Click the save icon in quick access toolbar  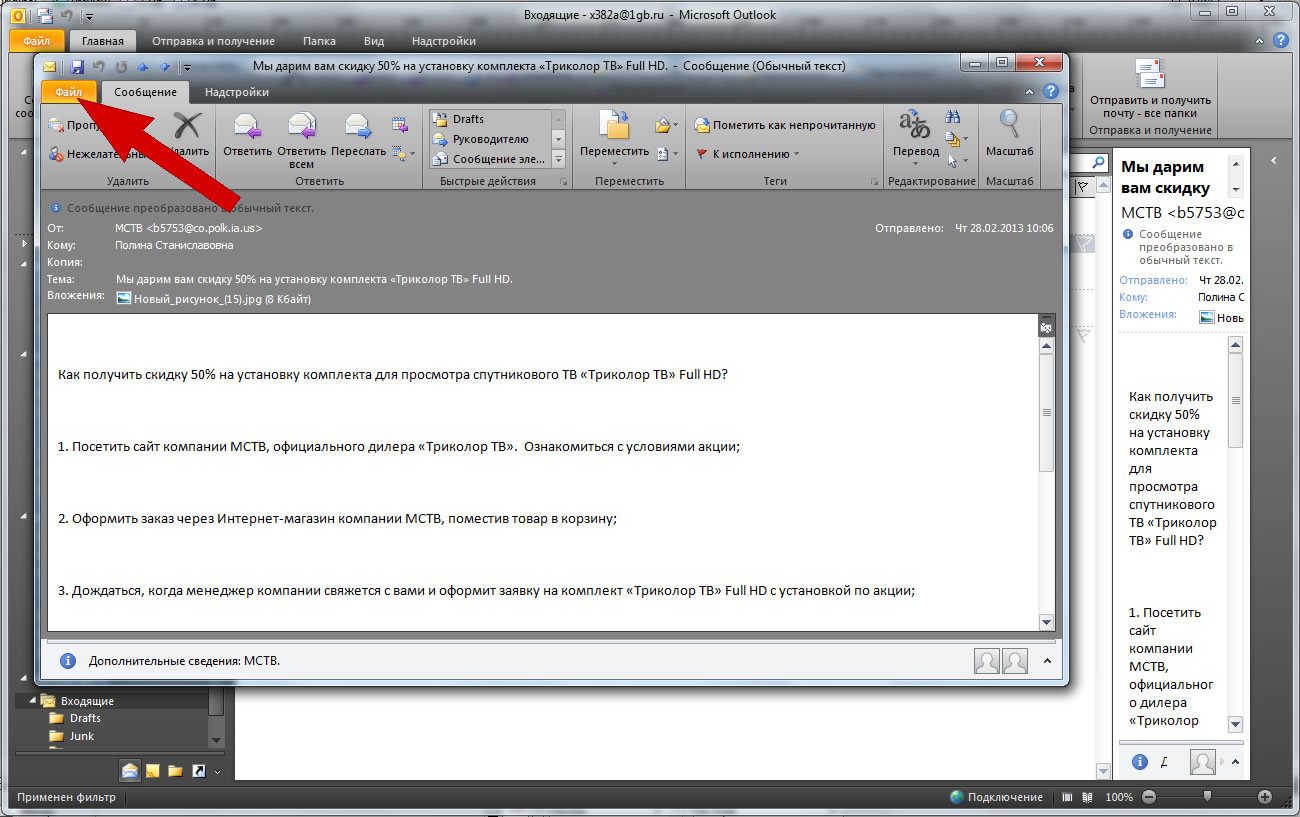point(77,66)
